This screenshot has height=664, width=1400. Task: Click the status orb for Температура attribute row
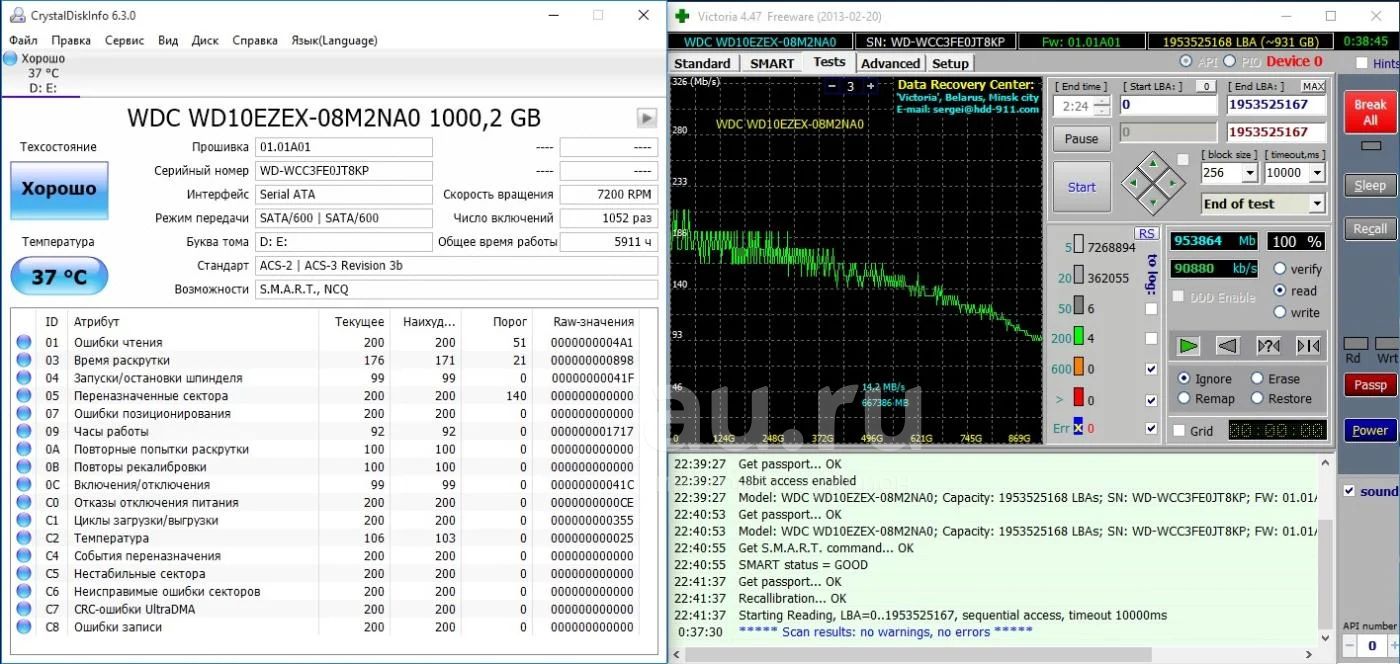(24, 539)
